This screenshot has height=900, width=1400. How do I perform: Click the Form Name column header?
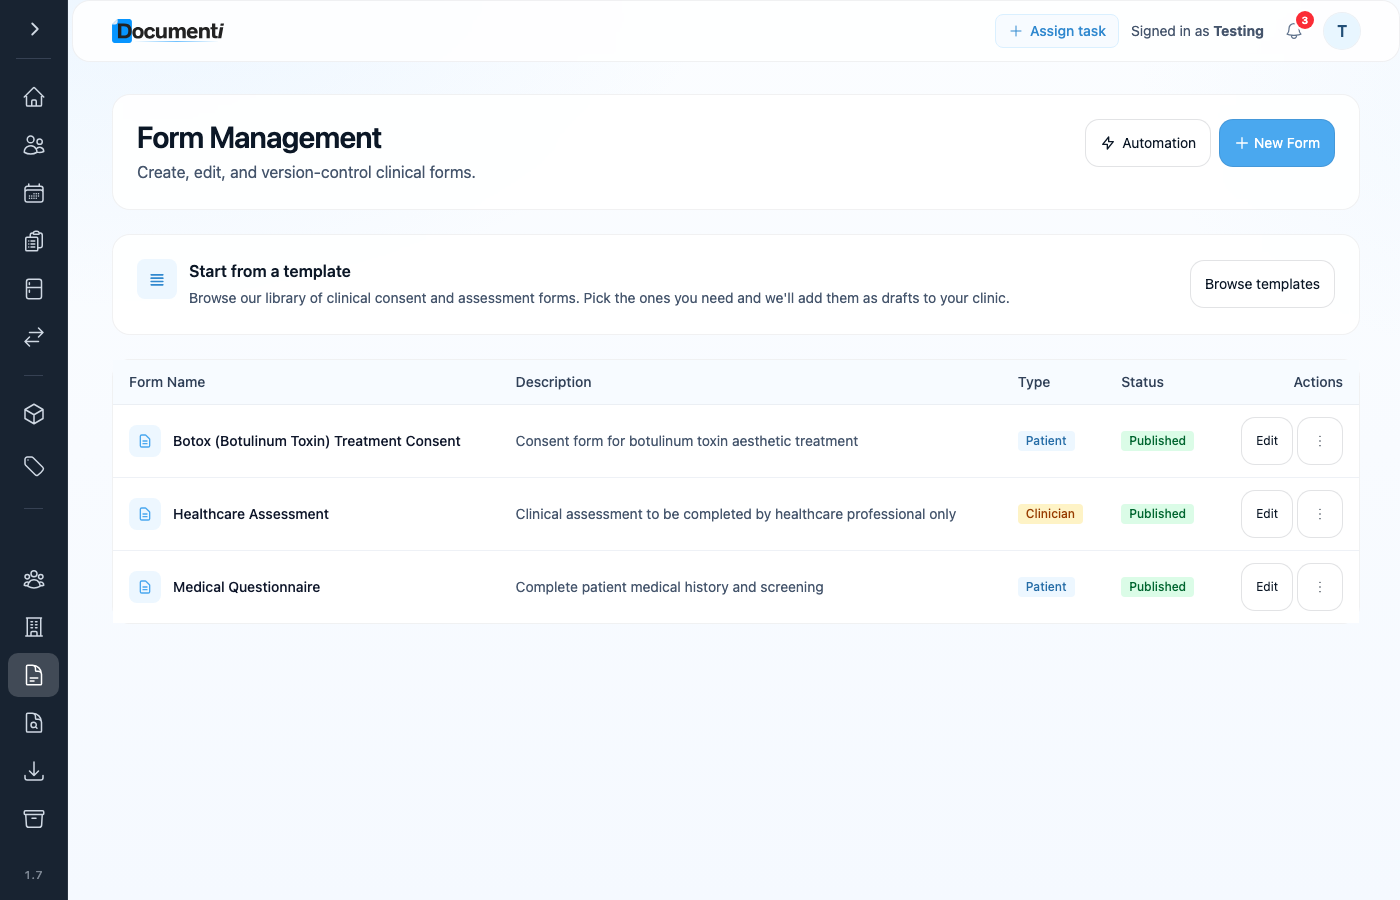[x=167, y=382]
